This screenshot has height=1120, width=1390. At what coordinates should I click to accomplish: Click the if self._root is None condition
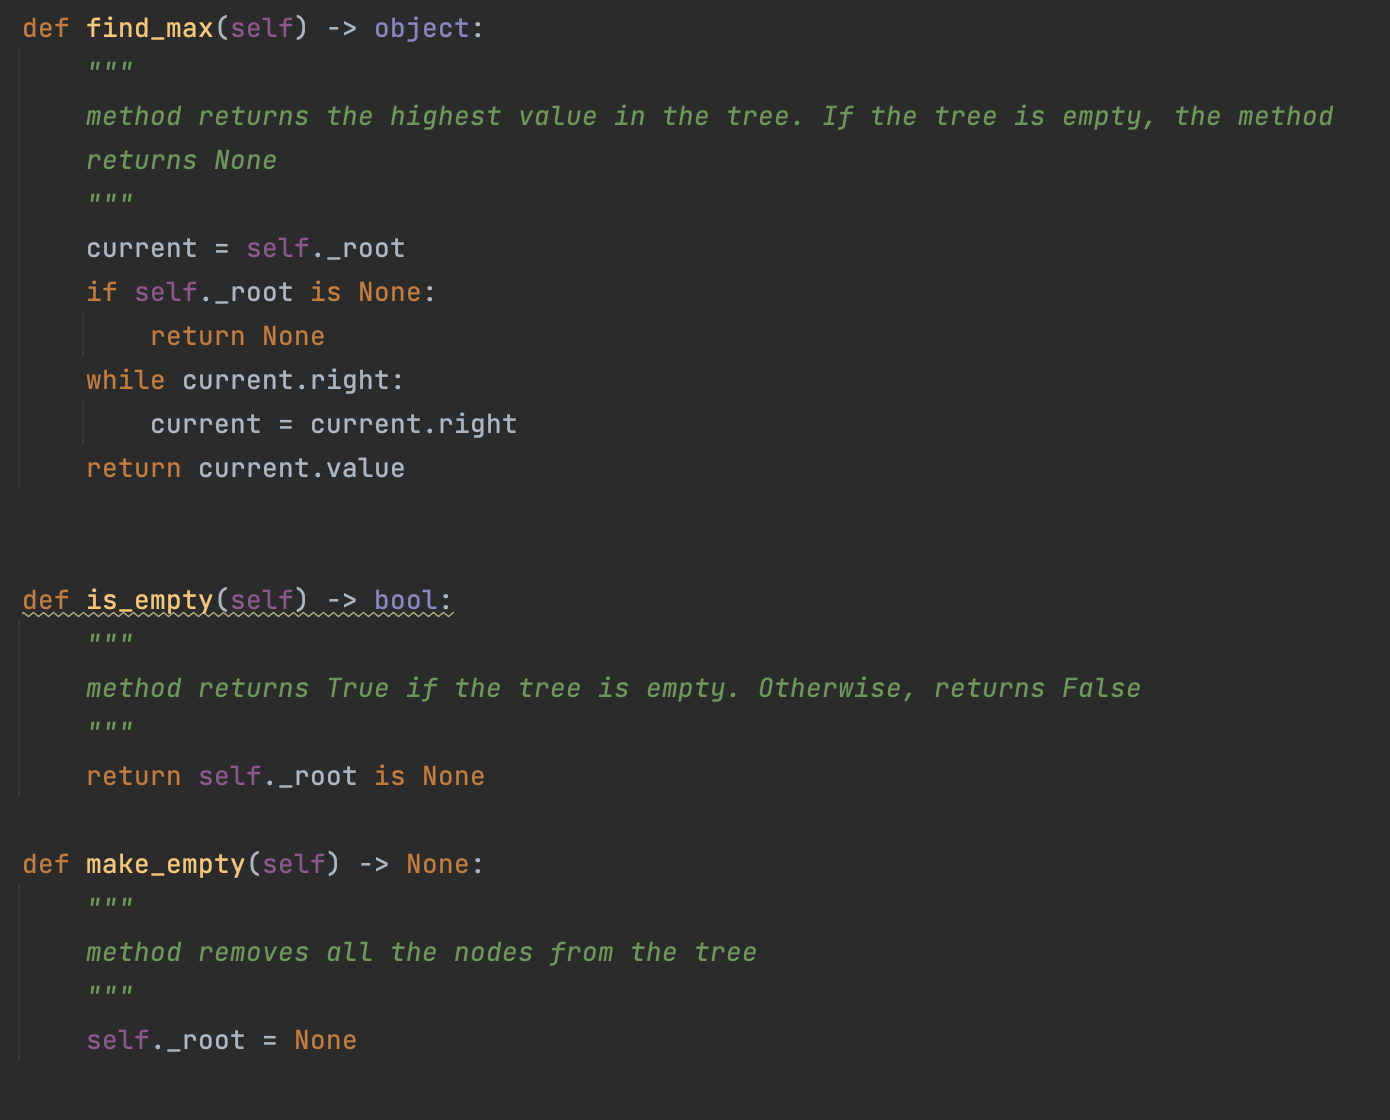pyautogui.click(x=260, y=292)
